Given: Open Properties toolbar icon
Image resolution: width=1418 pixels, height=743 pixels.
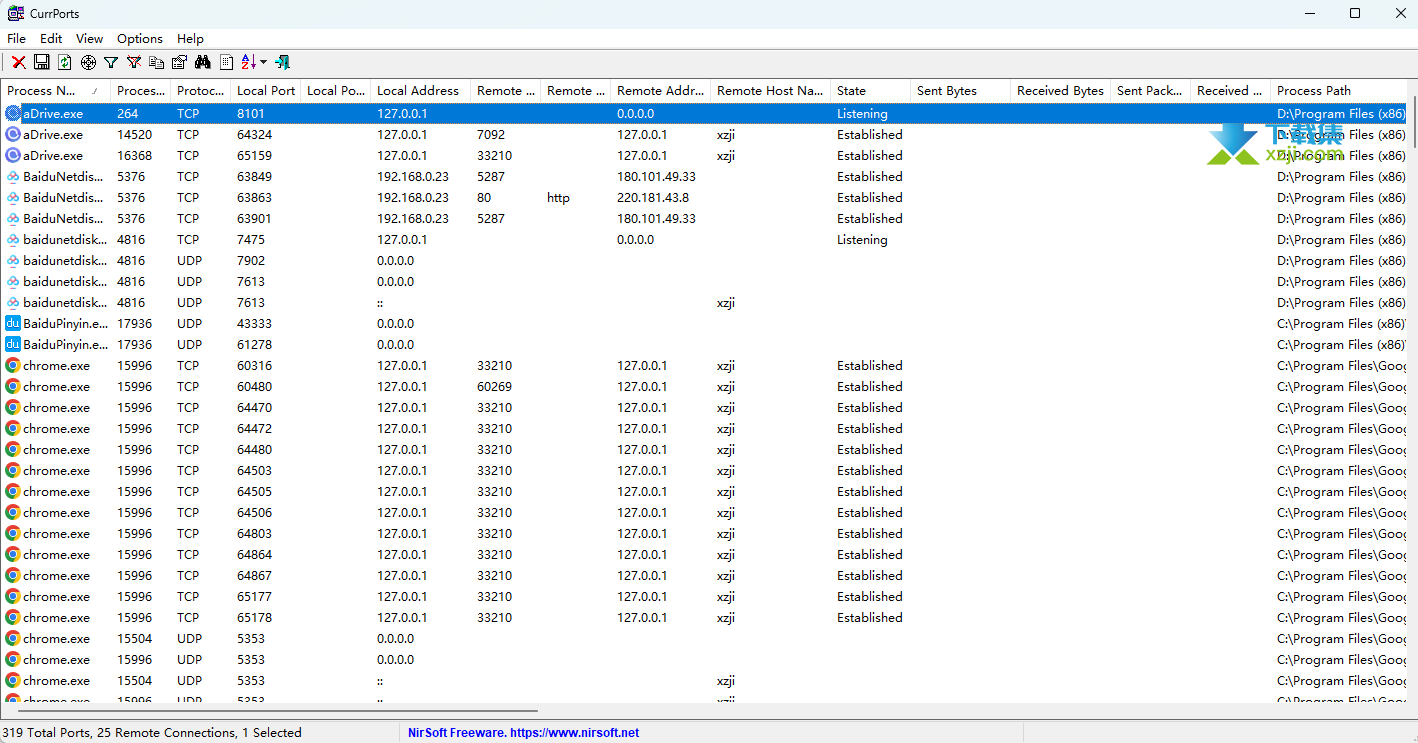Looking at the screenshot, I should (x=180, y=62).
